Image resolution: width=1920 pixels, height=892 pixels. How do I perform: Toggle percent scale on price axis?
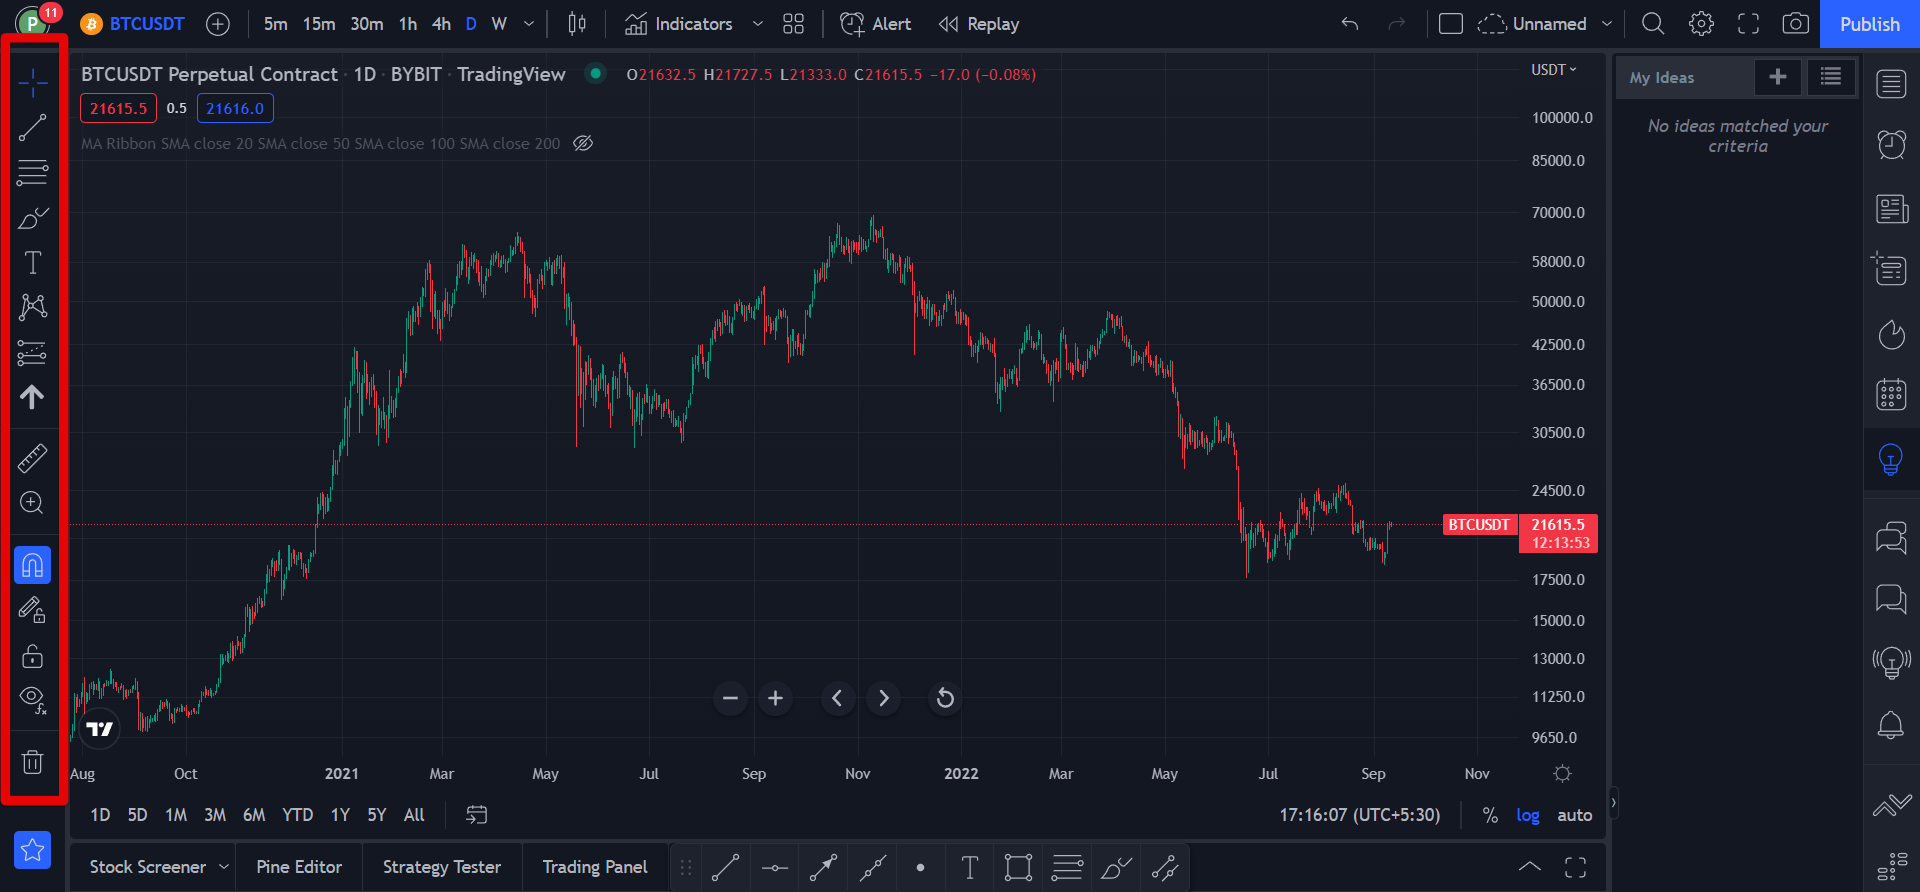click(x=1490, y=815)
